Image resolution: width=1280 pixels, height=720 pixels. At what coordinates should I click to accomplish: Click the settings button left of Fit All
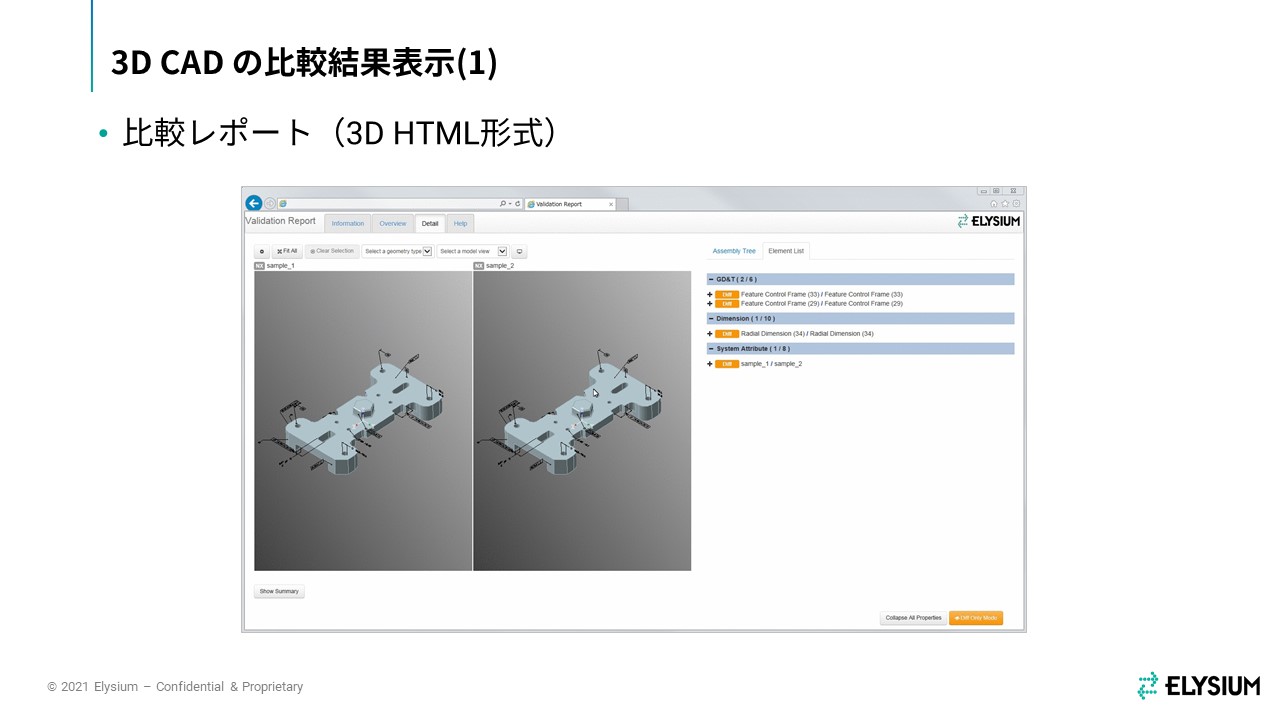coord(262,252)
